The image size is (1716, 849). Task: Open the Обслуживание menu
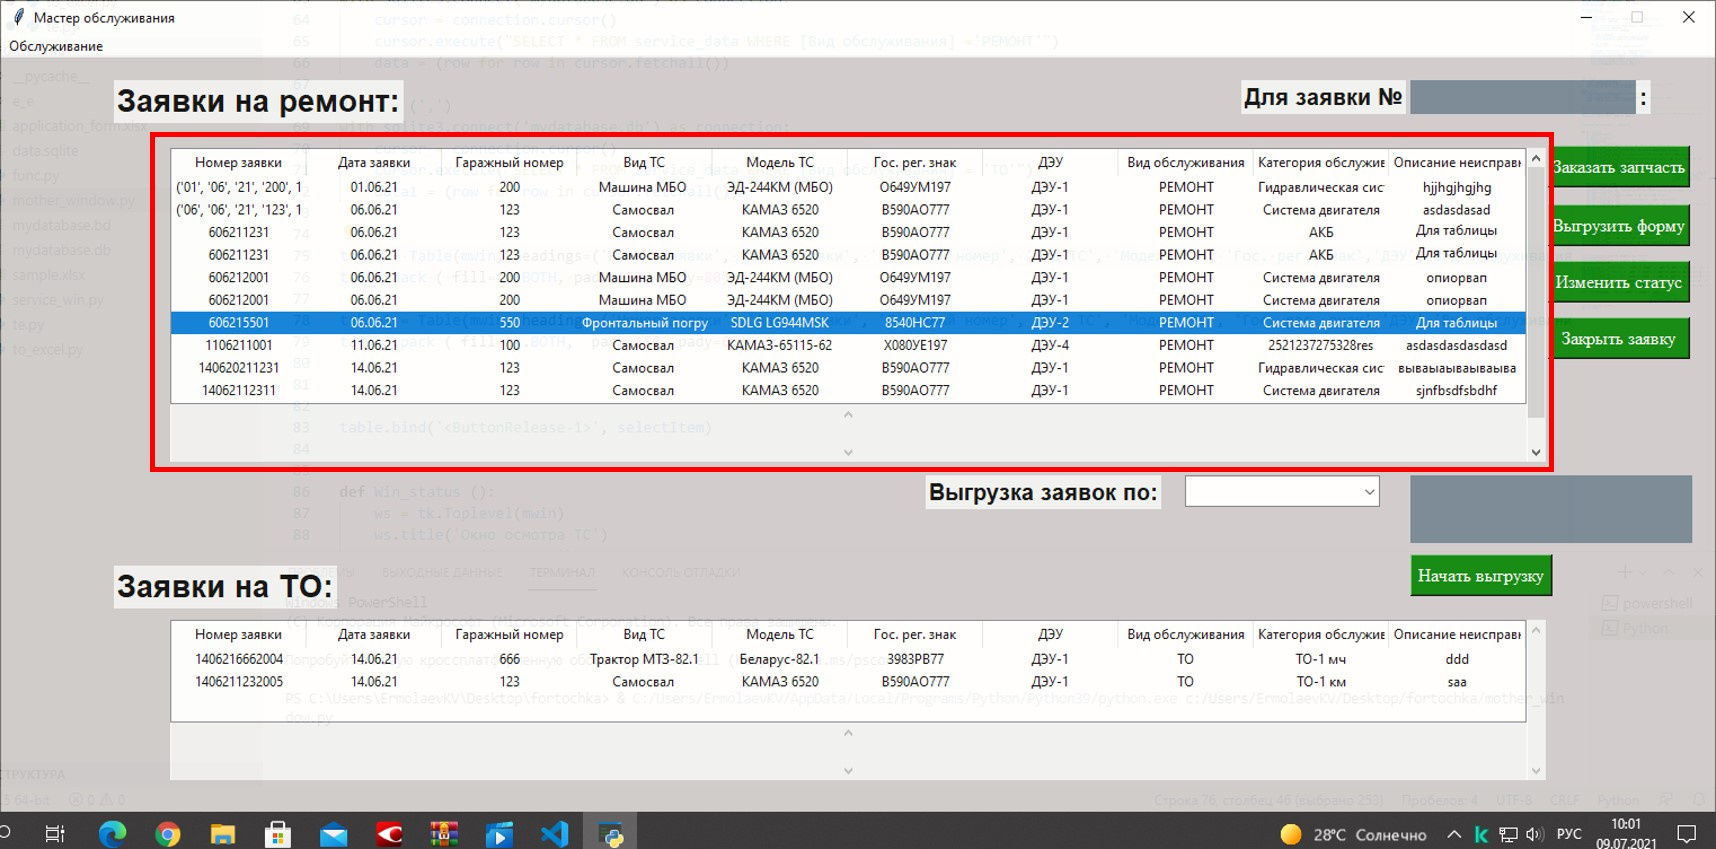(56, 46)
